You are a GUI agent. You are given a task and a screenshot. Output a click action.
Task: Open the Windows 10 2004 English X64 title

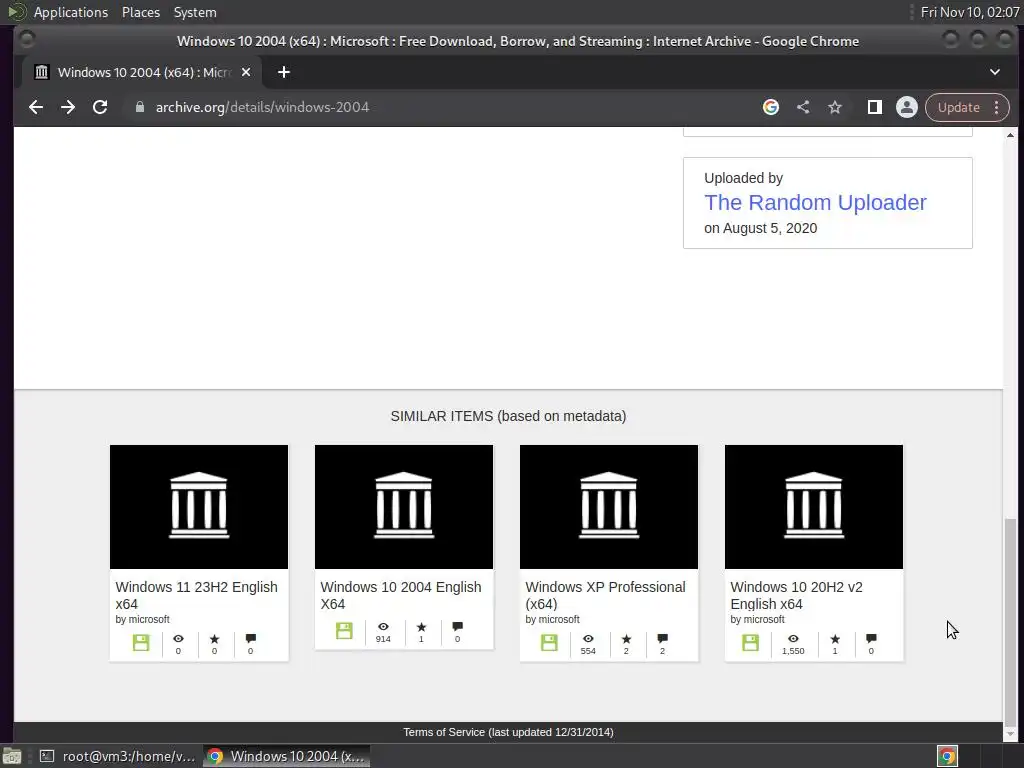(401, 595)
